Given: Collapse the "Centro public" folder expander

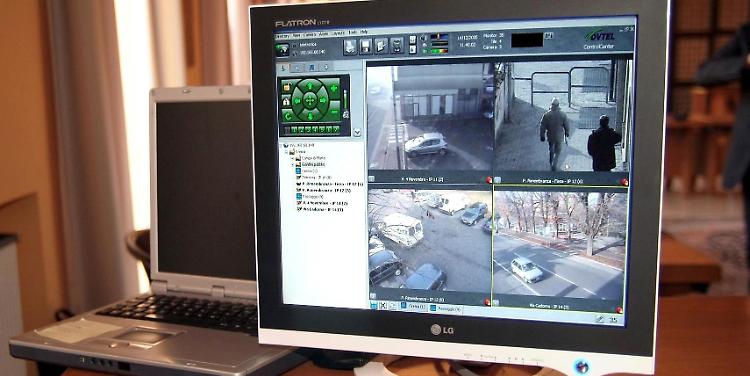Looking at the screenshot, I should 292,165.
